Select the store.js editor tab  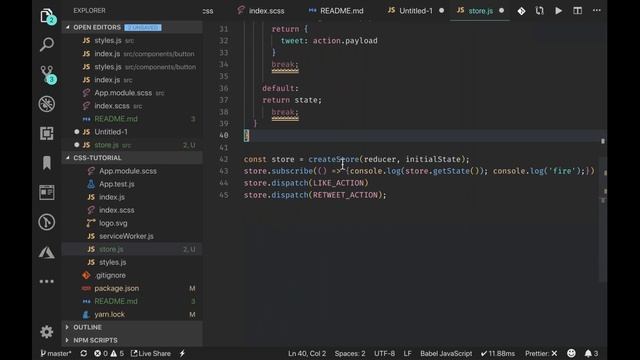(x=480, y=11)
